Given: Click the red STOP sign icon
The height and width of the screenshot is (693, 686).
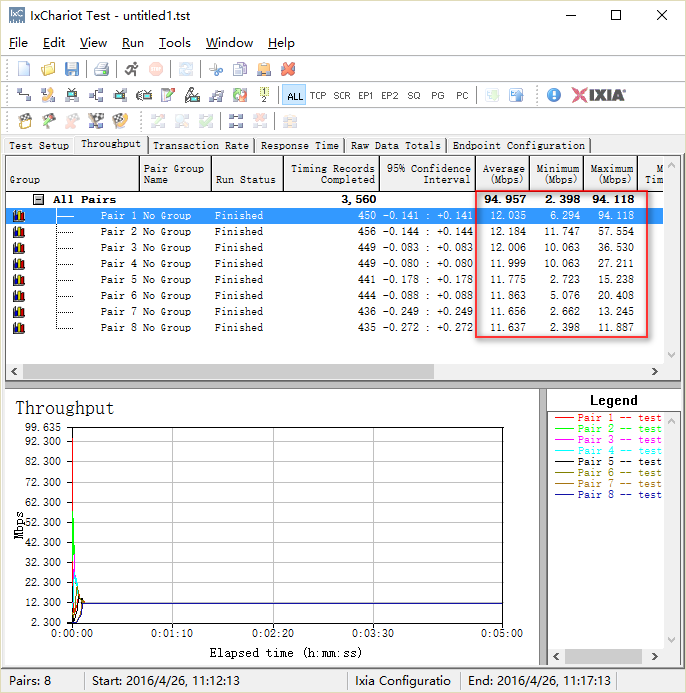Looking at the screenshot, I should click(156, 69).
